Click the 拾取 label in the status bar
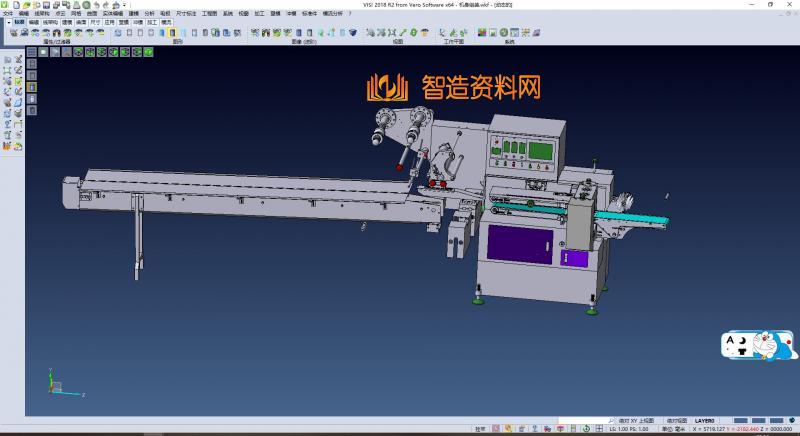 [480, 429]
